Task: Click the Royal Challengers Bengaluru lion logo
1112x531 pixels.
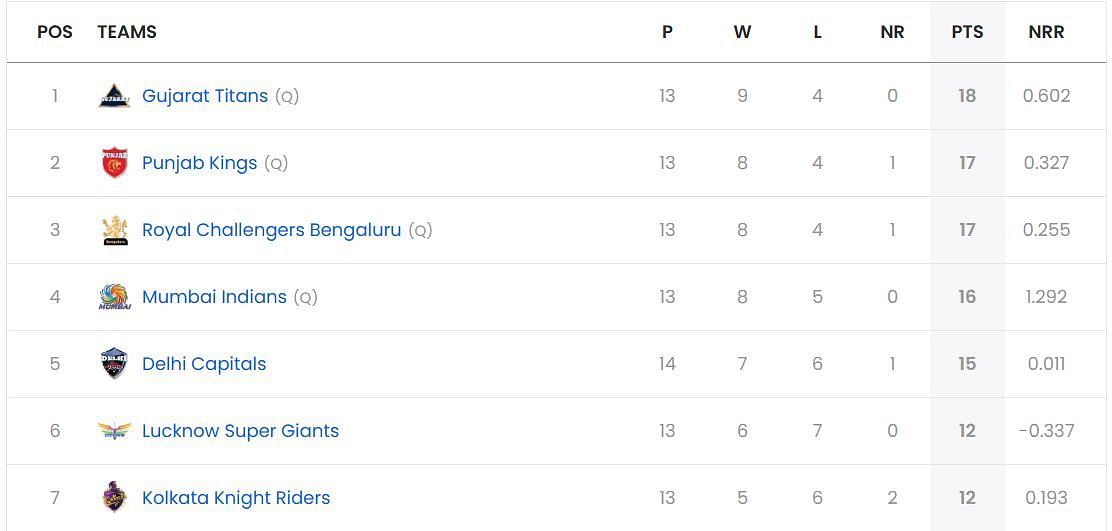Action: pos(114,230)
